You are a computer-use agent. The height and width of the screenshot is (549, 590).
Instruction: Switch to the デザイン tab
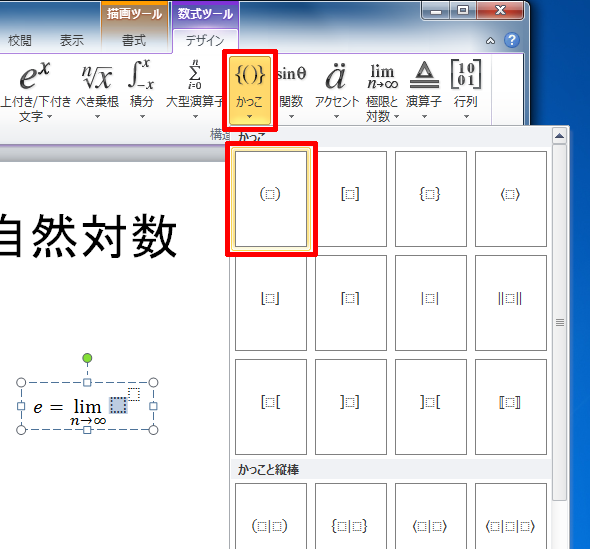click(205, 40)
